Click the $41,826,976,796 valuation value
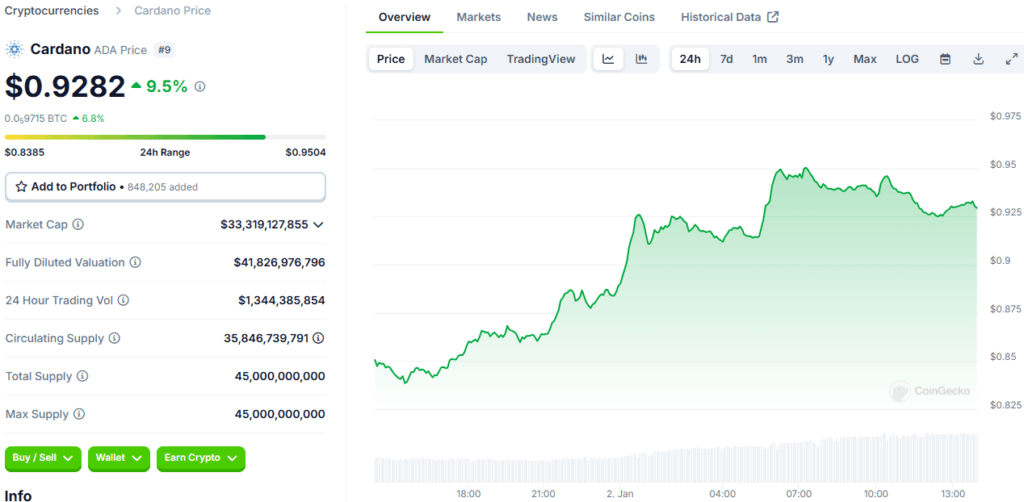The image size is (1024, 502). tap(280, 262)
